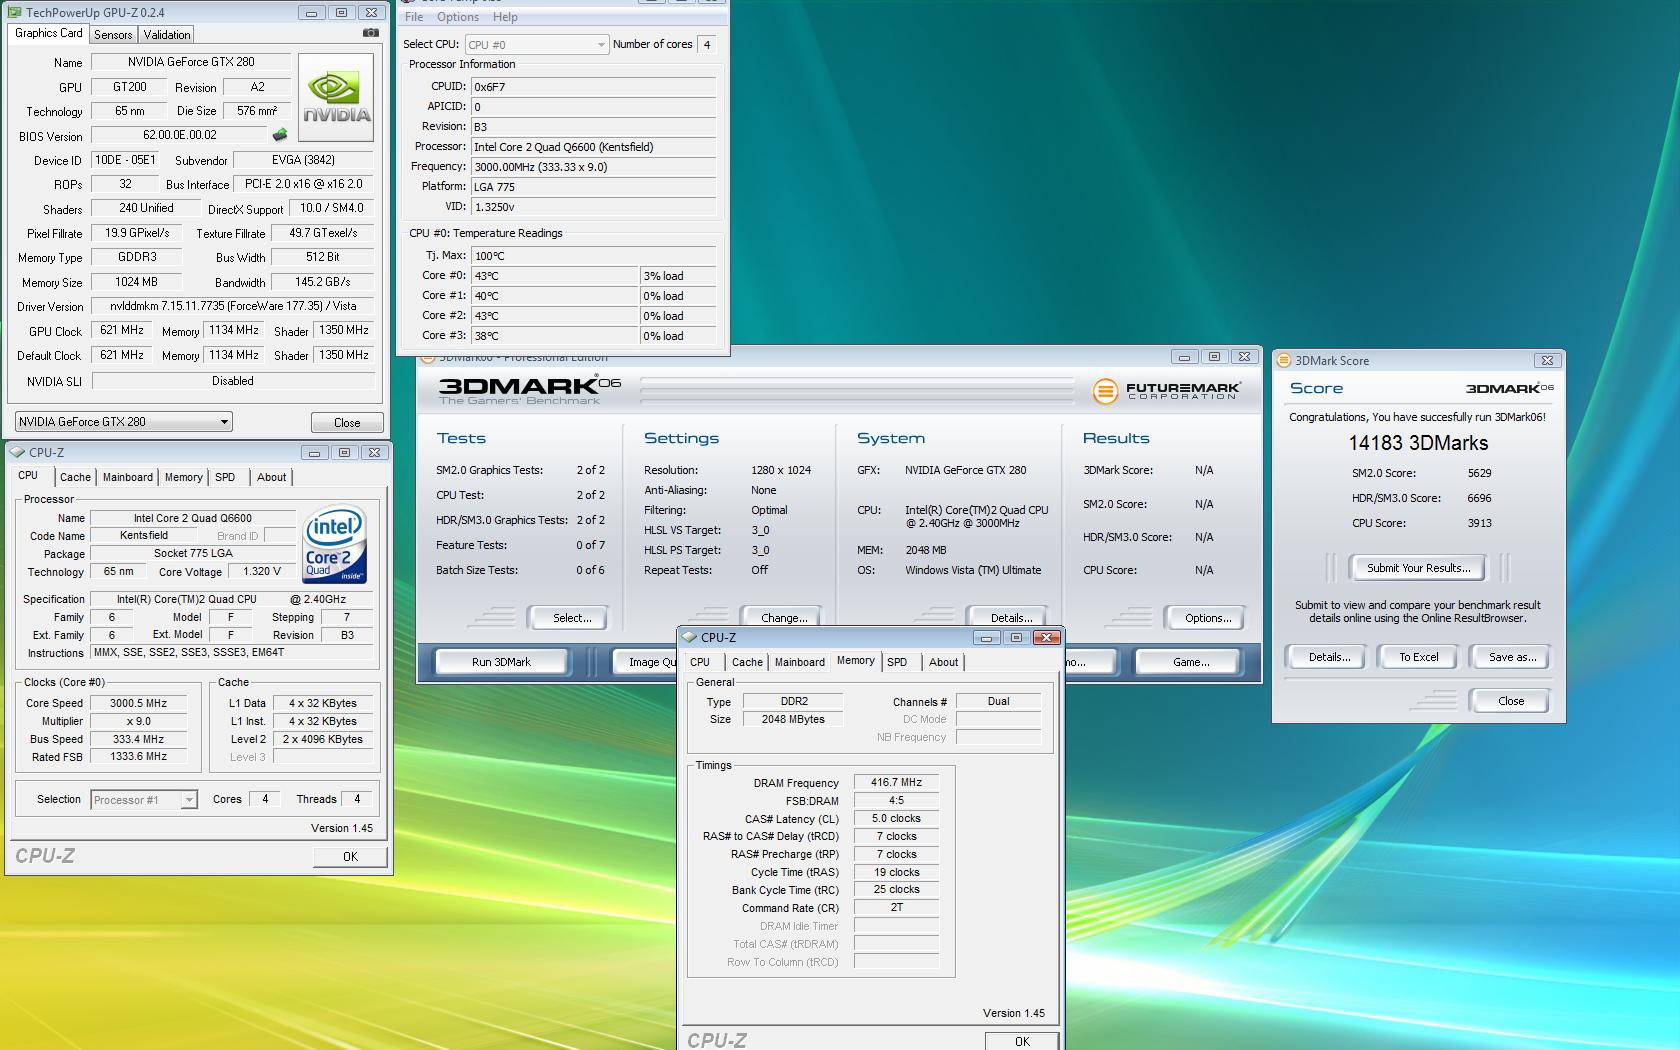Click Close in the 3DMark Score window

pos(1511,701)
